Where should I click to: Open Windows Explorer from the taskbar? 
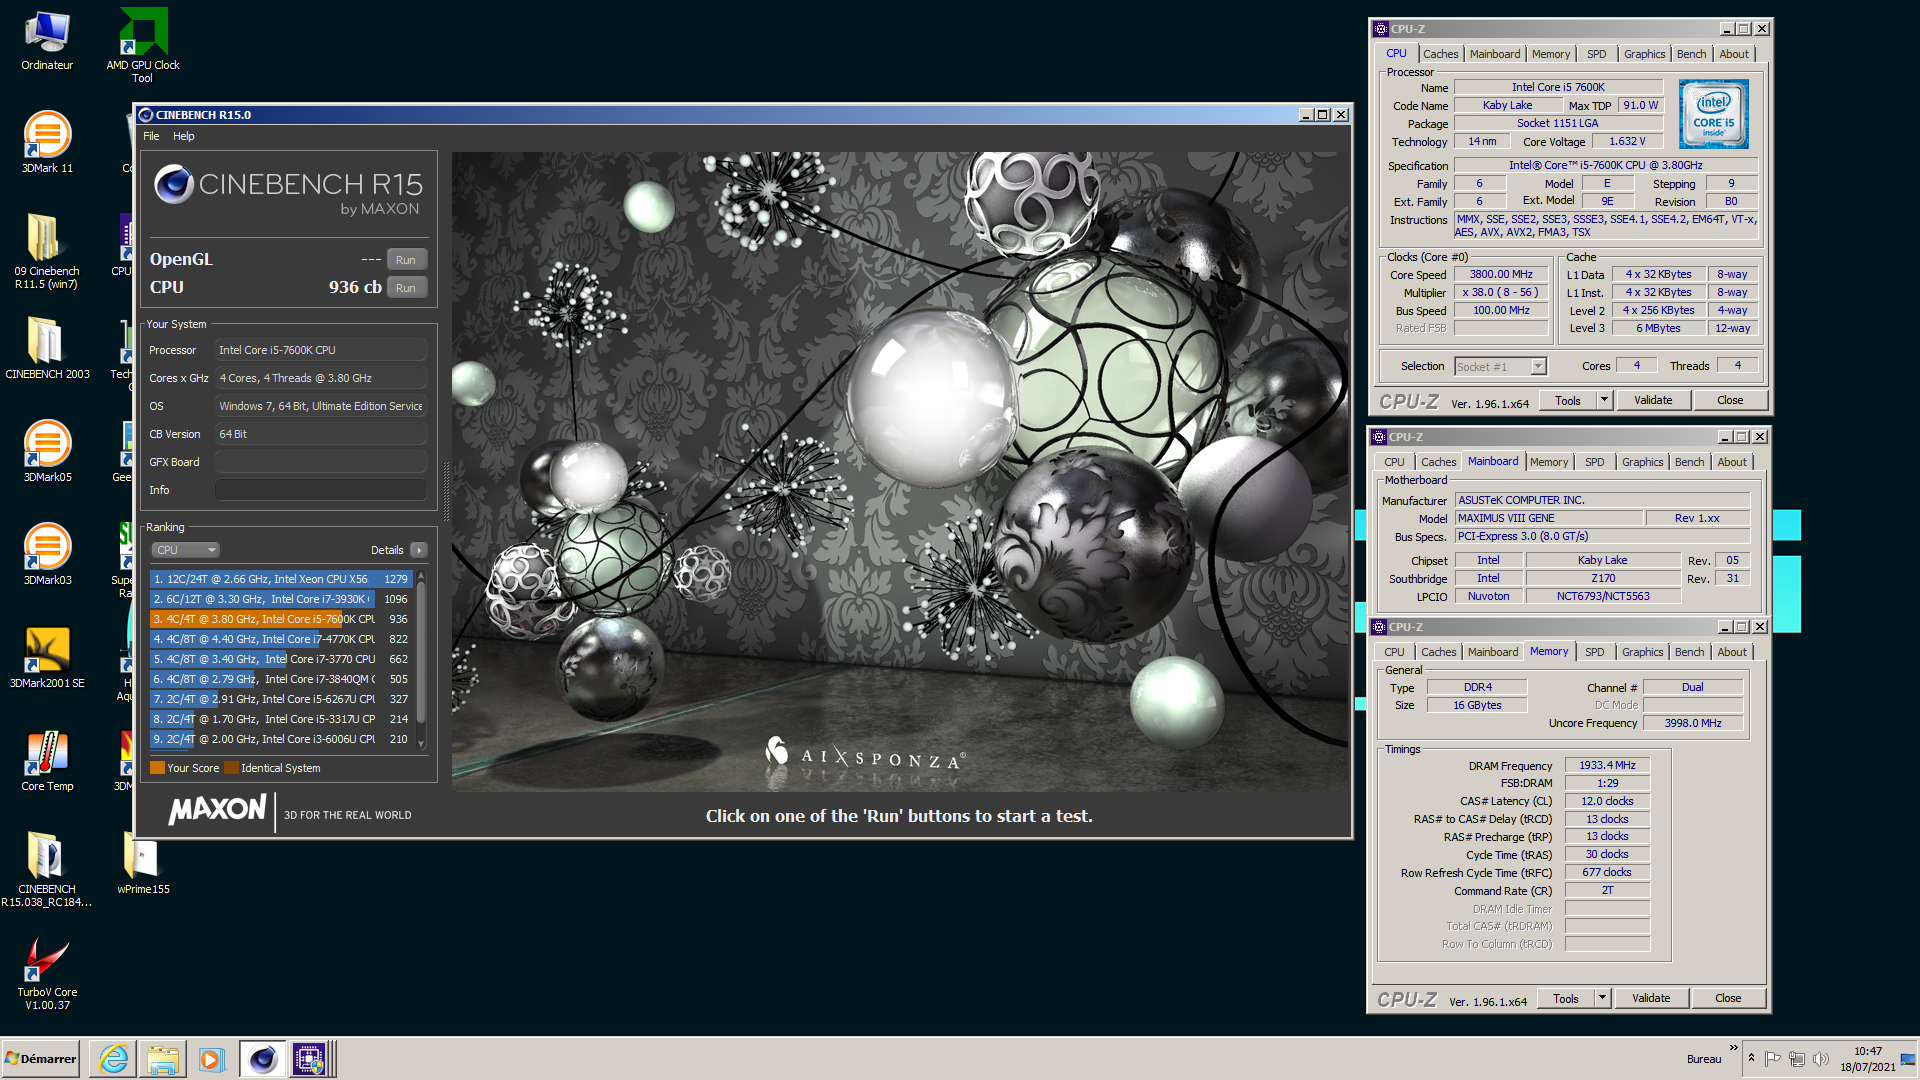(162, 1058)
